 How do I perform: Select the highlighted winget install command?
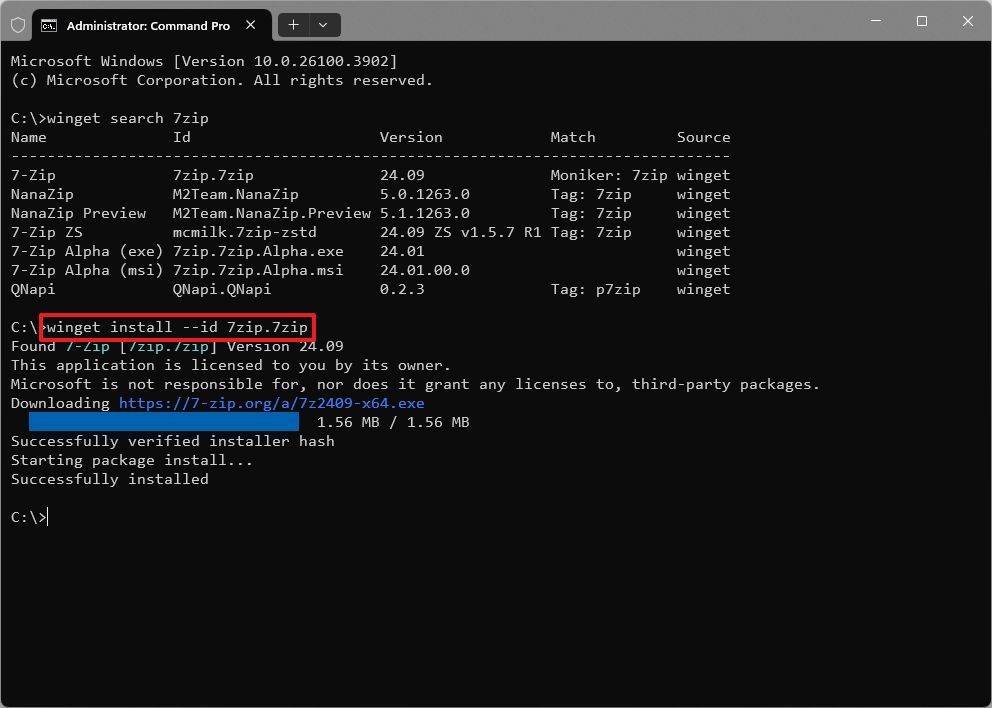coord(175,327)
